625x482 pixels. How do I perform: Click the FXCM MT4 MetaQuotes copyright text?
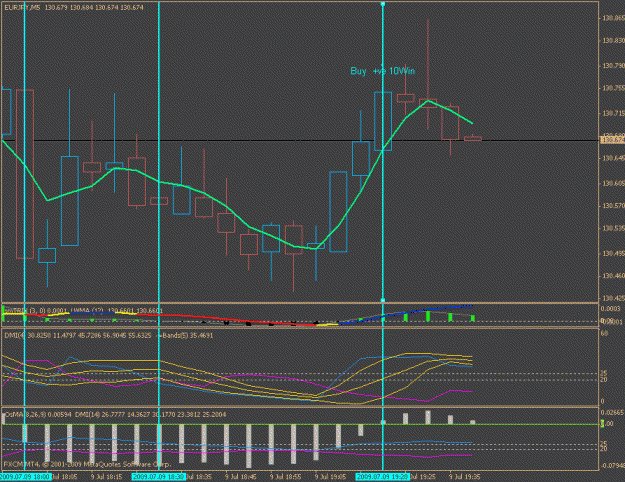tap(88, 464)
